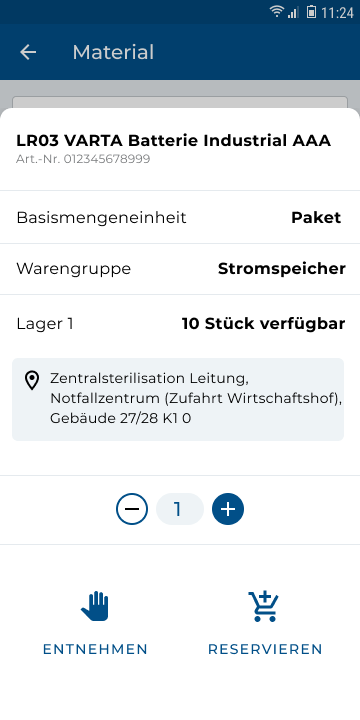Screen dimensions: 360x720
Task: Tap the Basismengeneinheit Paket row
Action: click(x=180, y=217)
